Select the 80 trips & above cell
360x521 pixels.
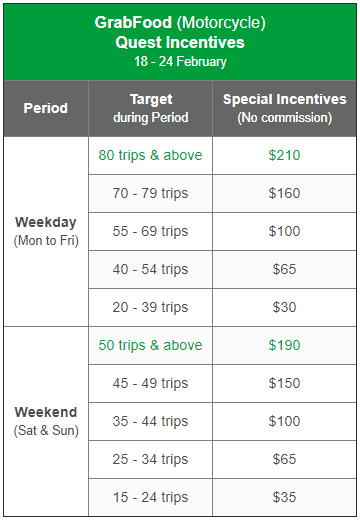tap(150, 155)
